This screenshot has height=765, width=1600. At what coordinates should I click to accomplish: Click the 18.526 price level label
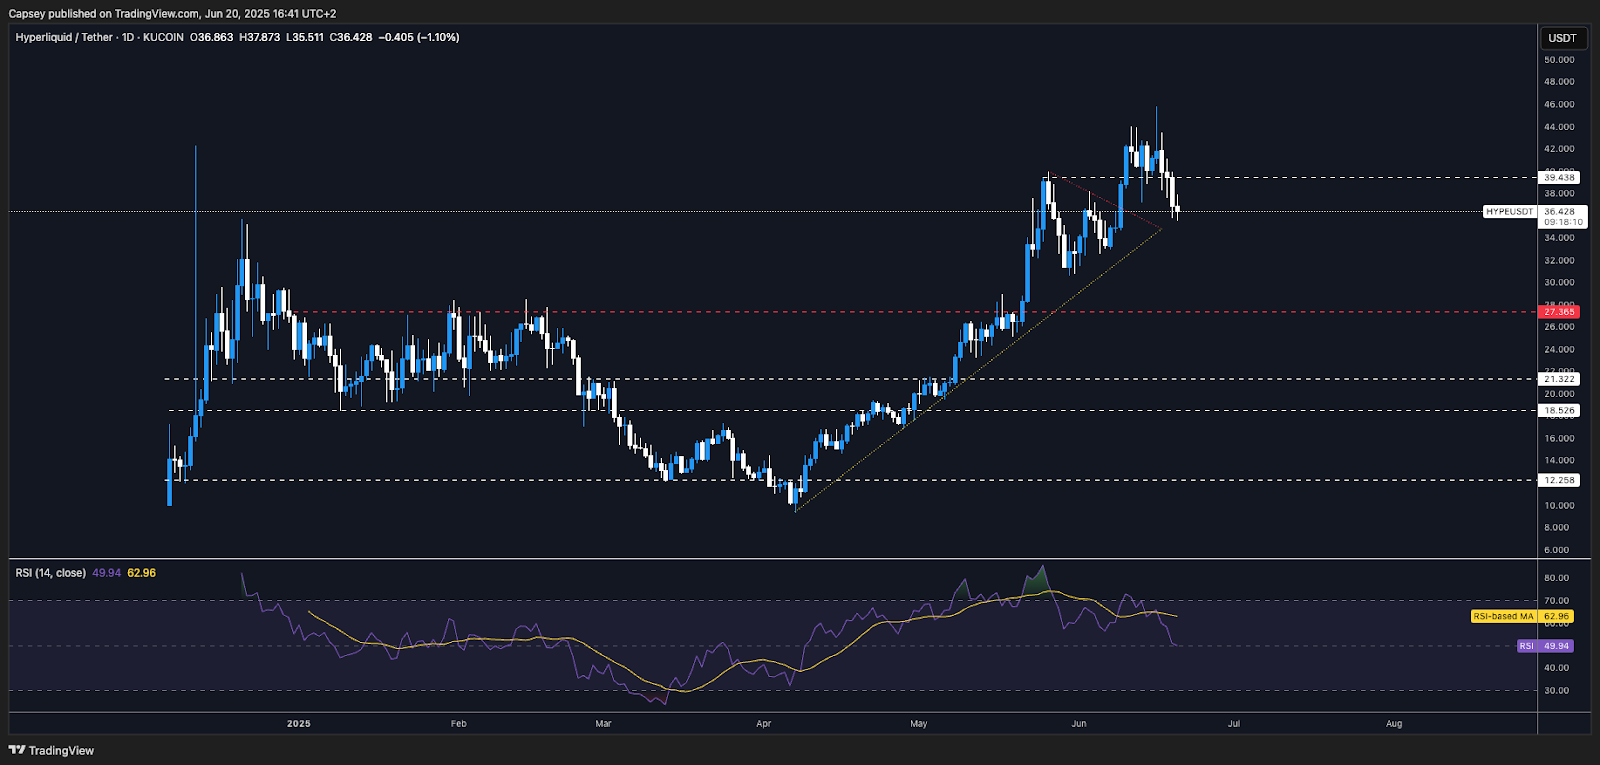(x=1559, y=411)
